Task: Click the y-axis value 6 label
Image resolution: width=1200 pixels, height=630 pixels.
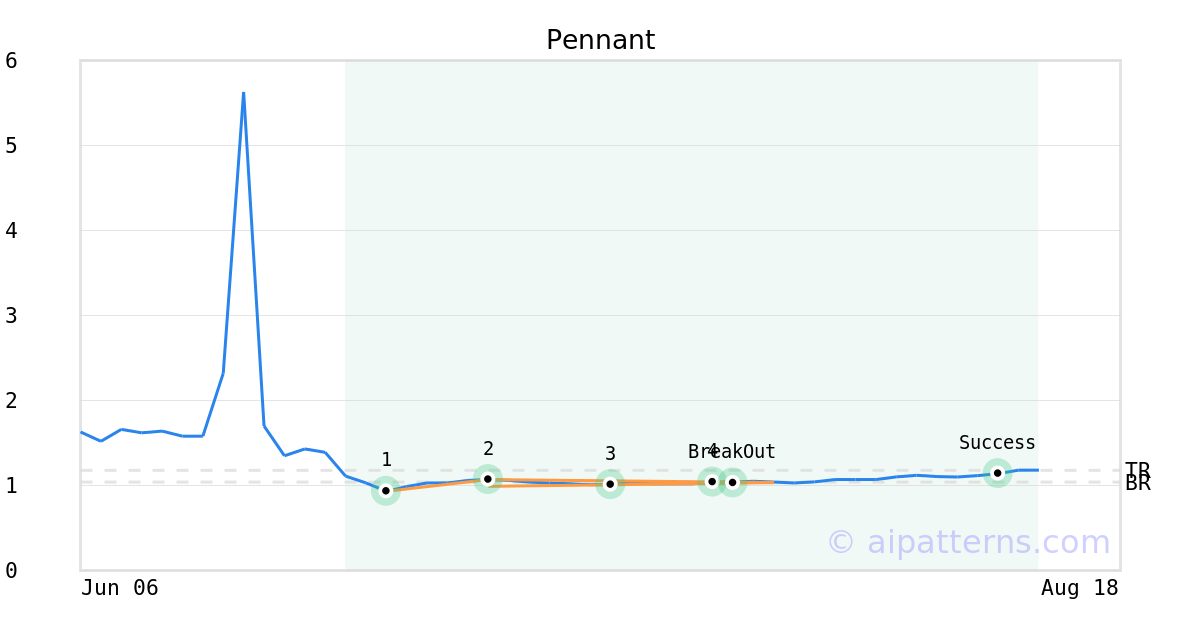Action: tap(11, 61)
